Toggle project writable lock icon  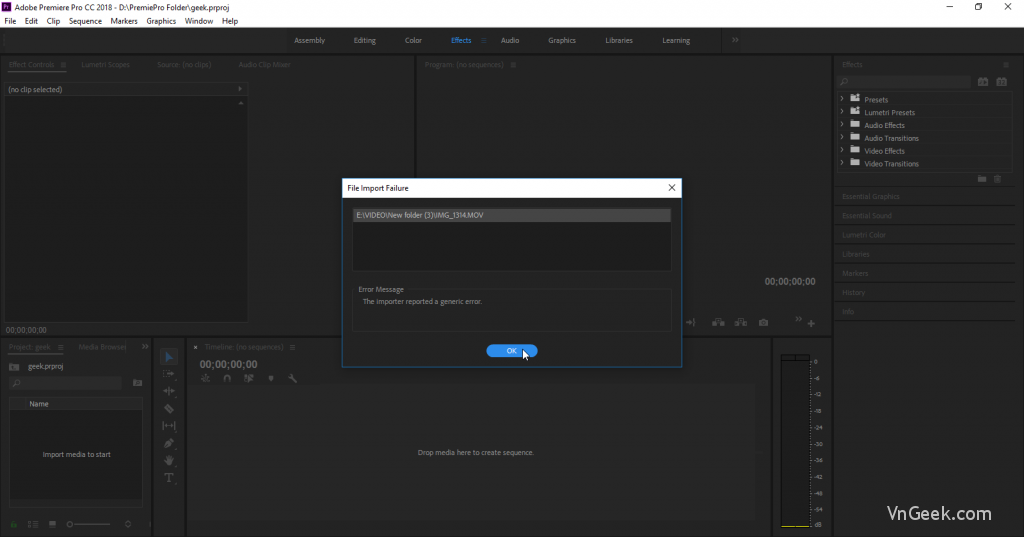14,524
